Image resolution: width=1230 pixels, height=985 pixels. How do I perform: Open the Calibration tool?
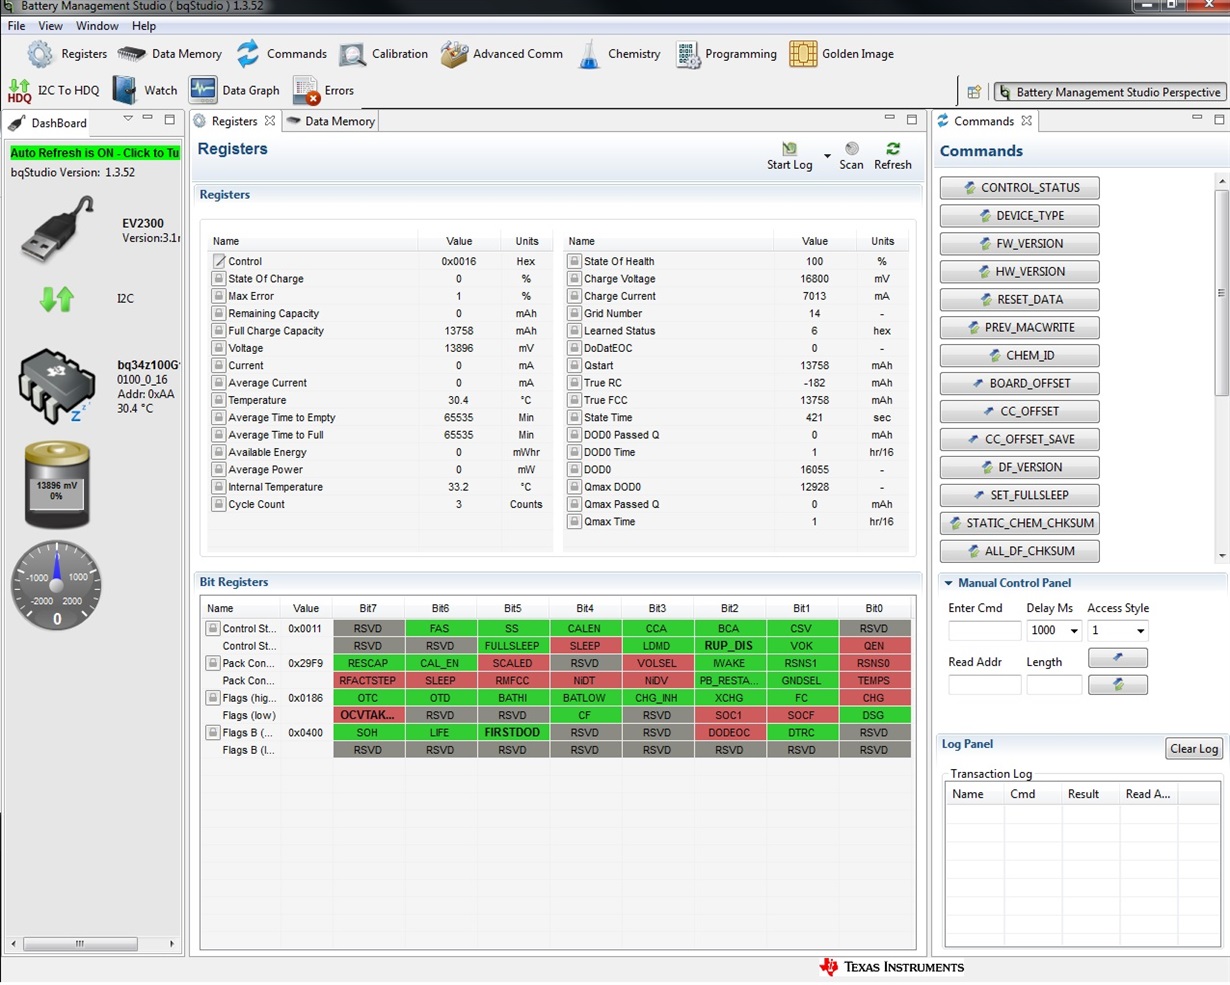384,54
